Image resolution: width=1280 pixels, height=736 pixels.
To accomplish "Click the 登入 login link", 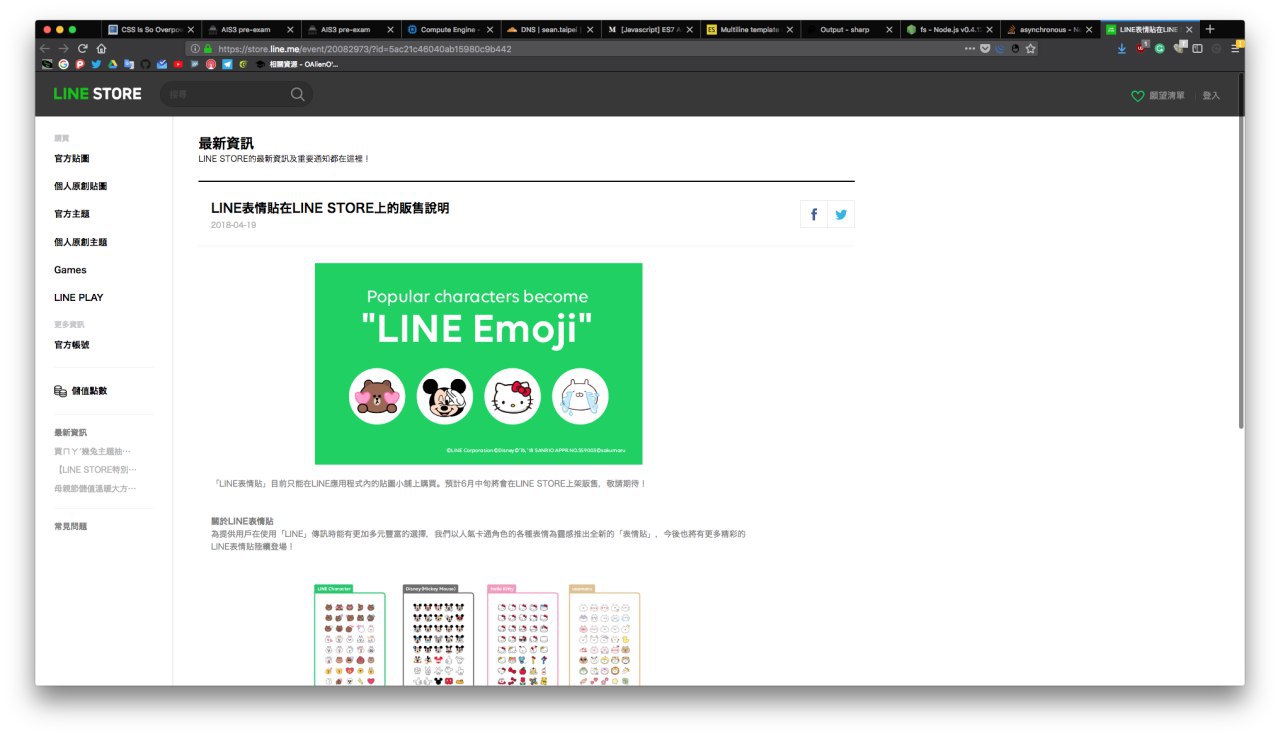I will tap(1211, 96).
